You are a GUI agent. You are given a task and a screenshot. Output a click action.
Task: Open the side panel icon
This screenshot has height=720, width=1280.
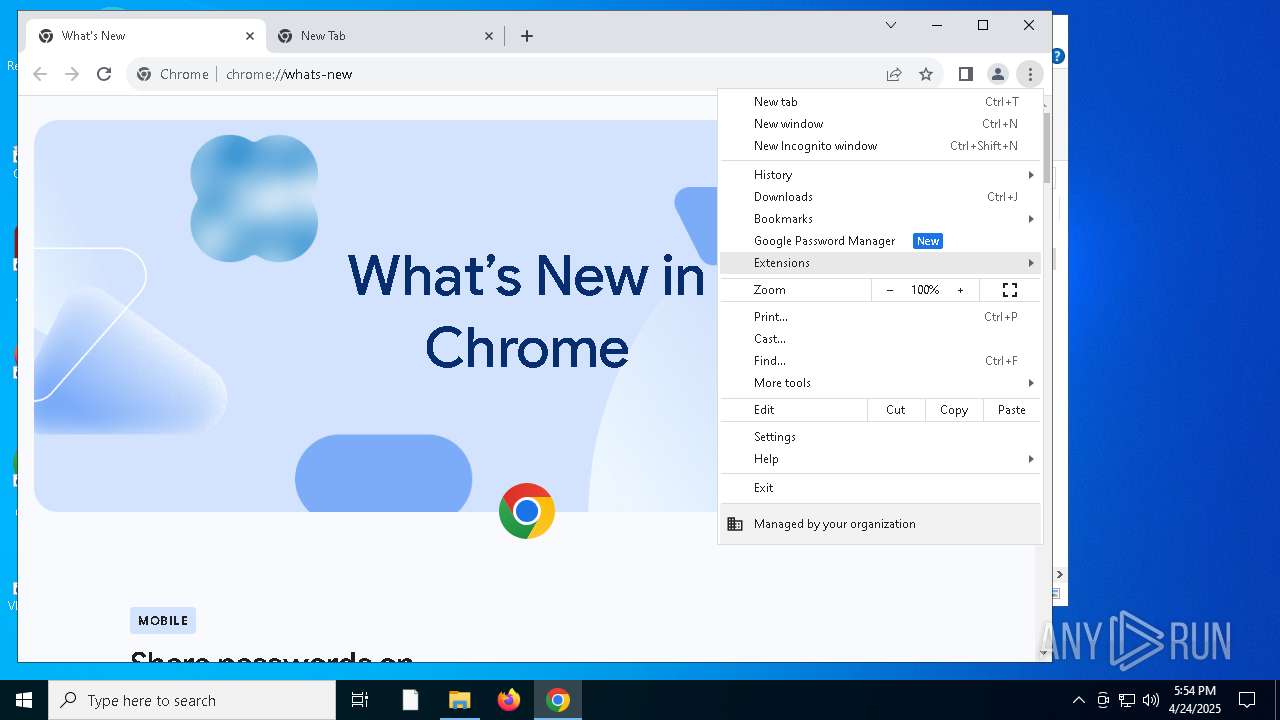(x=965, y=74)
